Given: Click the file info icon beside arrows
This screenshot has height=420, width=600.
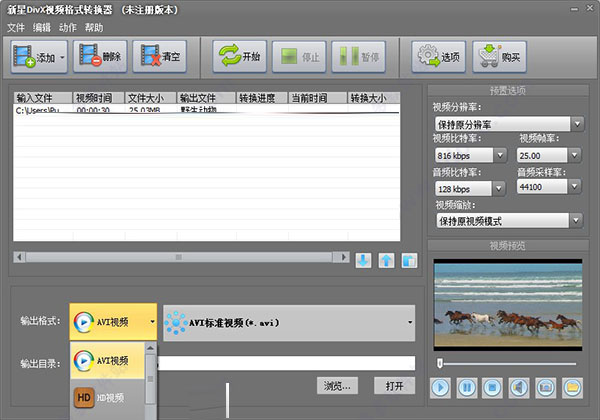Looking at the screenshot, I should pyautogui.click(x=409, y=260).
